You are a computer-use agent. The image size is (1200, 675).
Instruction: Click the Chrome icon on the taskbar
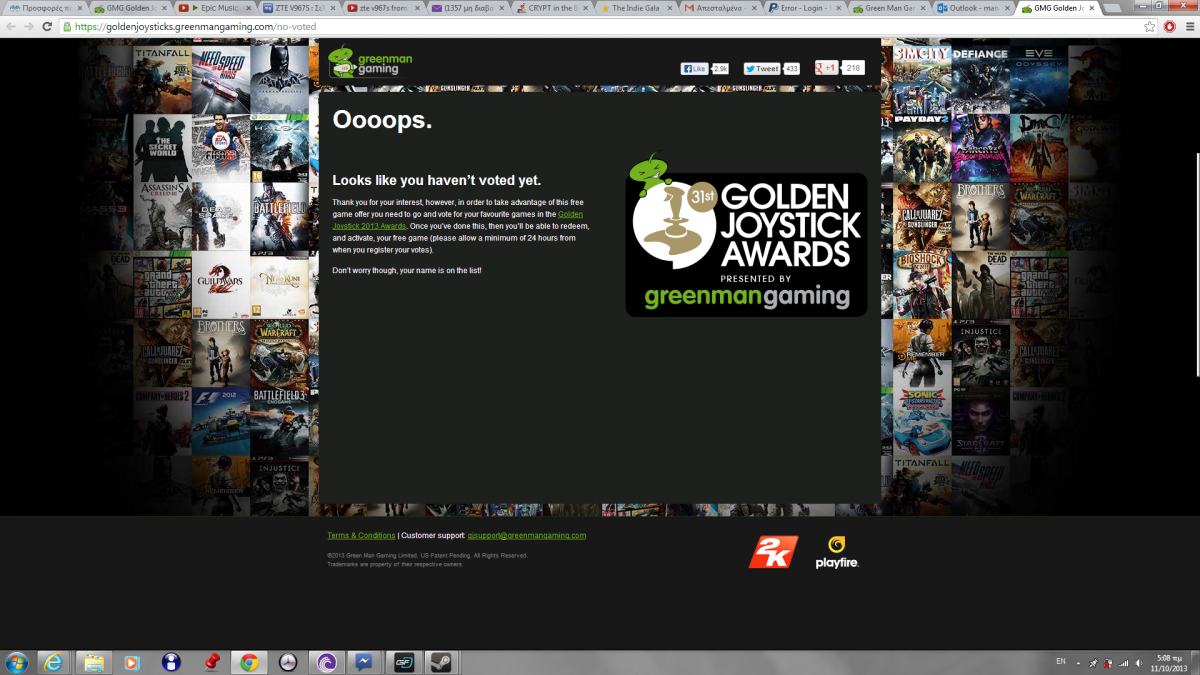[249, 662]
